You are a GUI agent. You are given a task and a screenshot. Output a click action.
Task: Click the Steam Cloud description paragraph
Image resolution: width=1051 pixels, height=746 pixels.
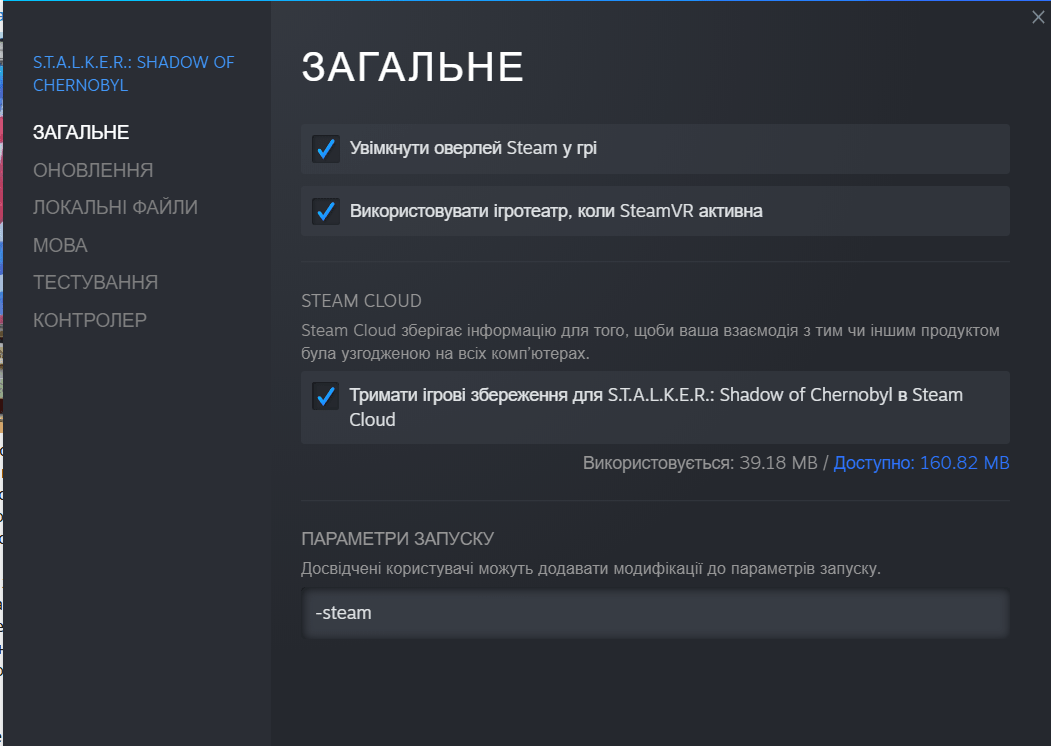(x=650, y=342)
